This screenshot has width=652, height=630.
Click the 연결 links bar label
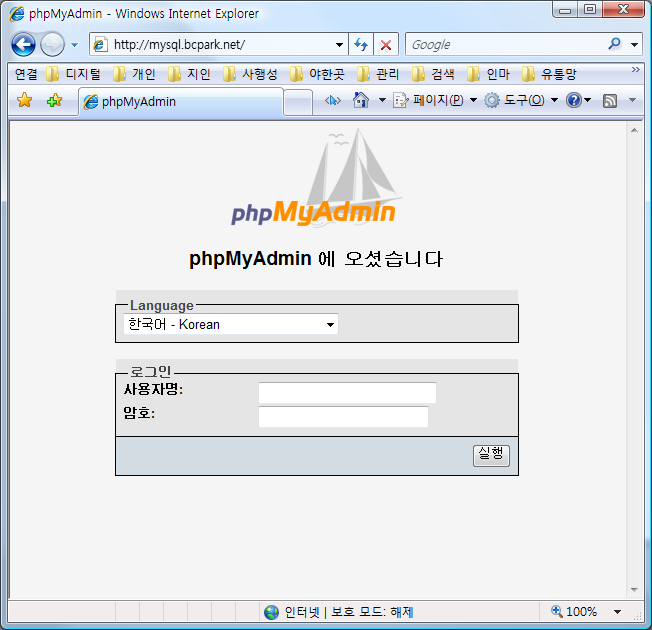(26, 74)
